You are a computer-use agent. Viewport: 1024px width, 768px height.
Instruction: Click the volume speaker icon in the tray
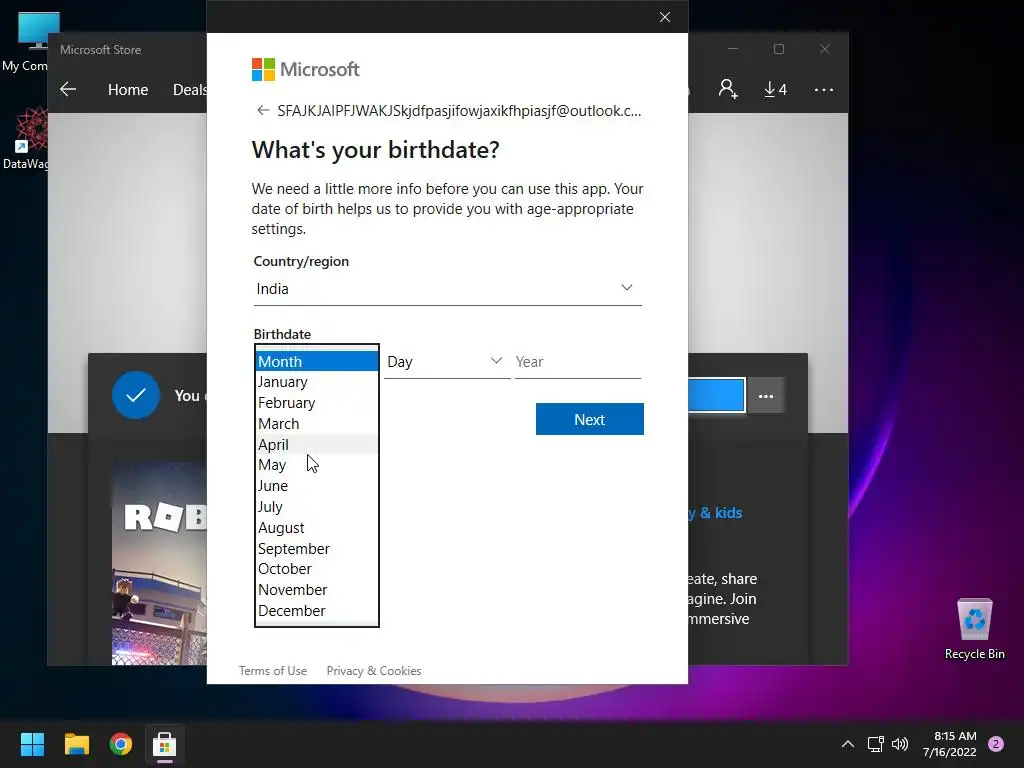point(900,744)
